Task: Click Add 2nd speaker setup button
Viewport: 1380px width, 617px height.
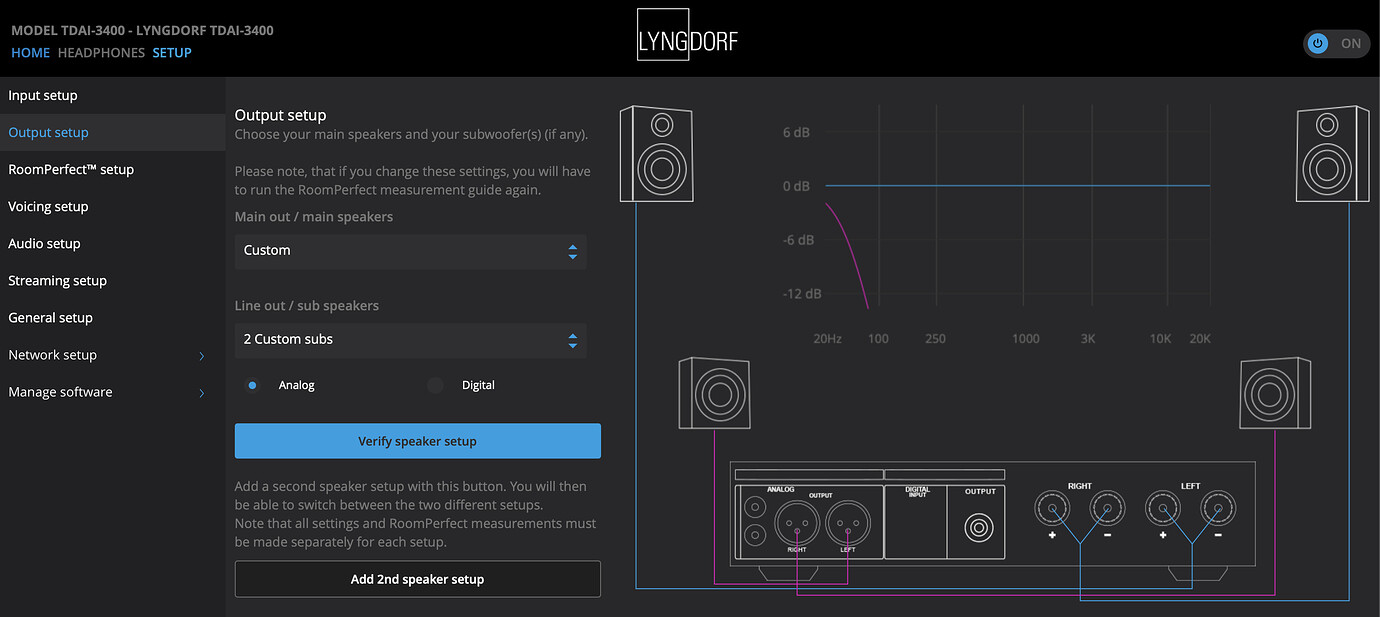Action: (x=417, y=579)
